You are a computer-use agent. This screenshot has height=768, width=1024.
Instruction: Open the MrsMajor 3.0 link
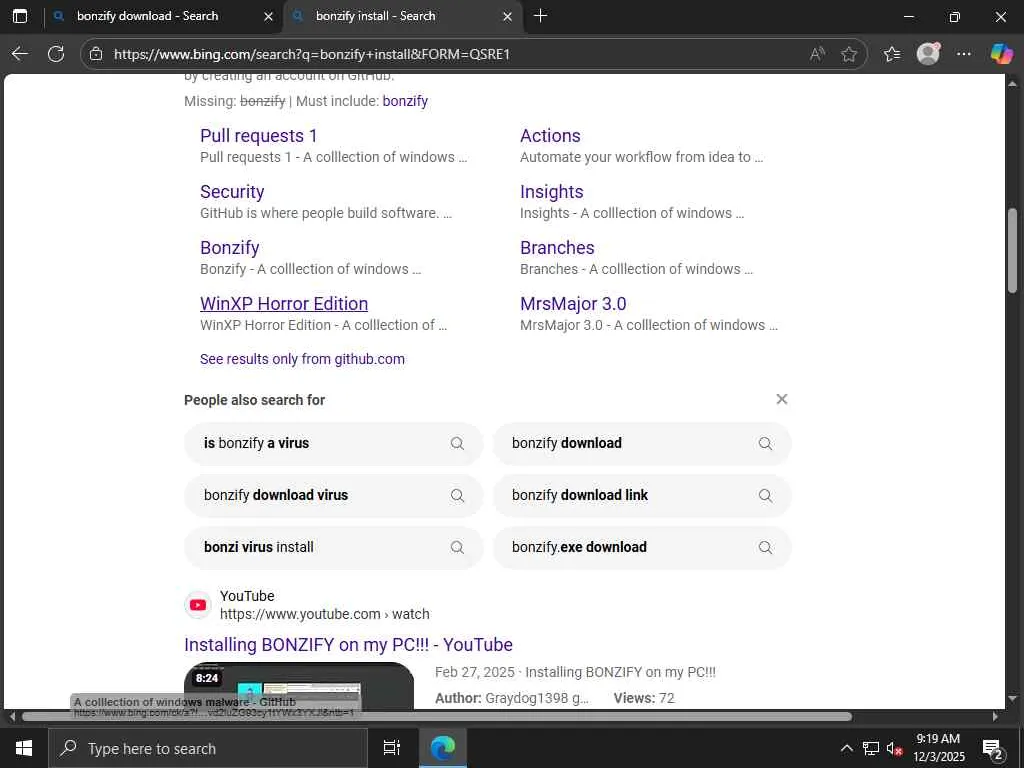(573, 304)
